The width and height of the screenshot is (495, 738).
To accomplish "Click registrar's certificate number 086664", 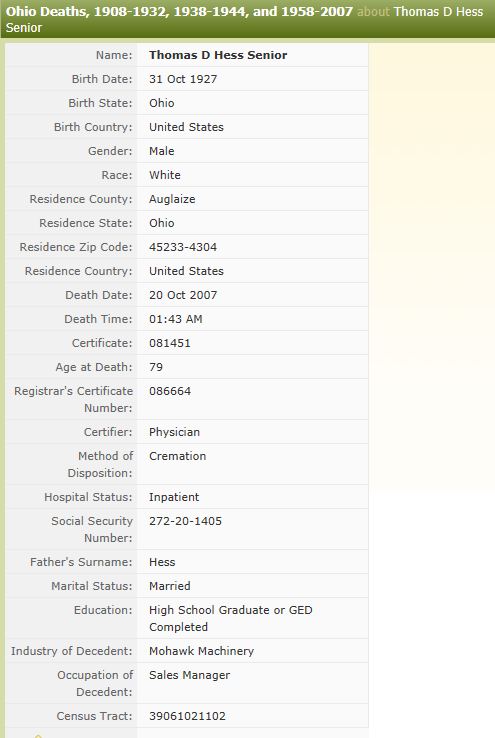I will pyautogui.click(x=170, y=391).
